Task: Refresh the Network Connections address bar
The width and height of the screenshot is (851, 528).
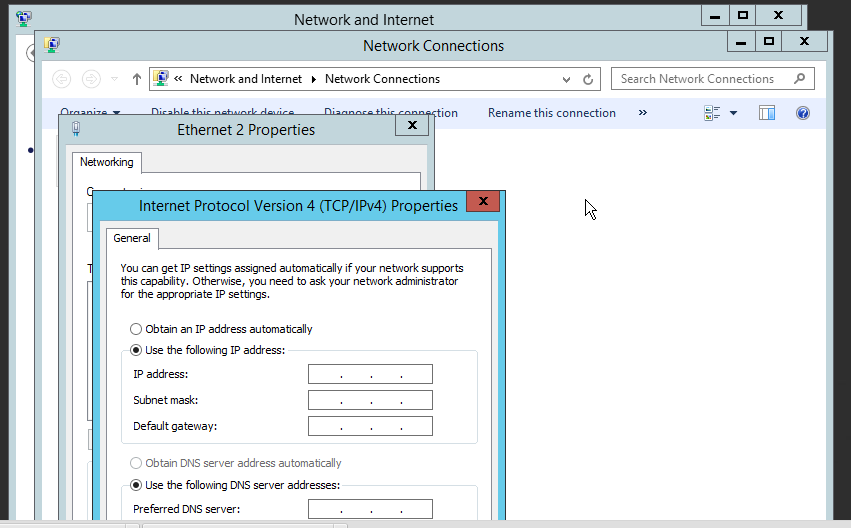Action: point(588,79)
